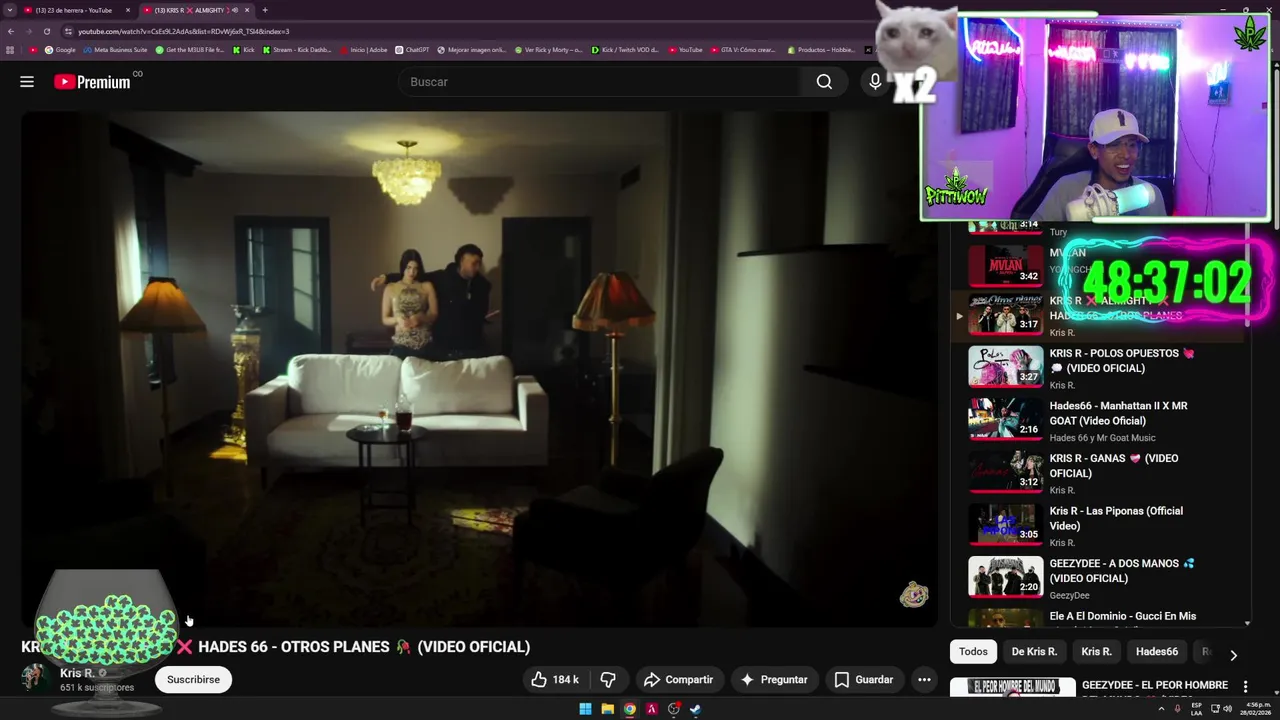The height and width of the screenshot is (720, 1280).
Task: Open the bookmarks apps grid icon
Action: (x=10, y=50)
